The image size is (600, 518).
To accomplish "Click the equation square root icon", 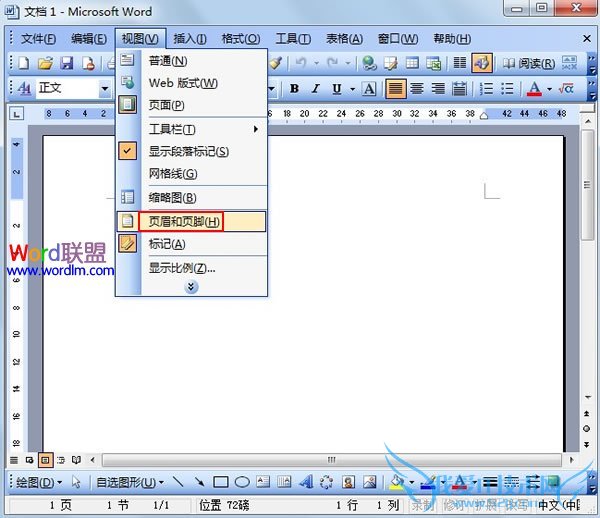I will point(566,89).
